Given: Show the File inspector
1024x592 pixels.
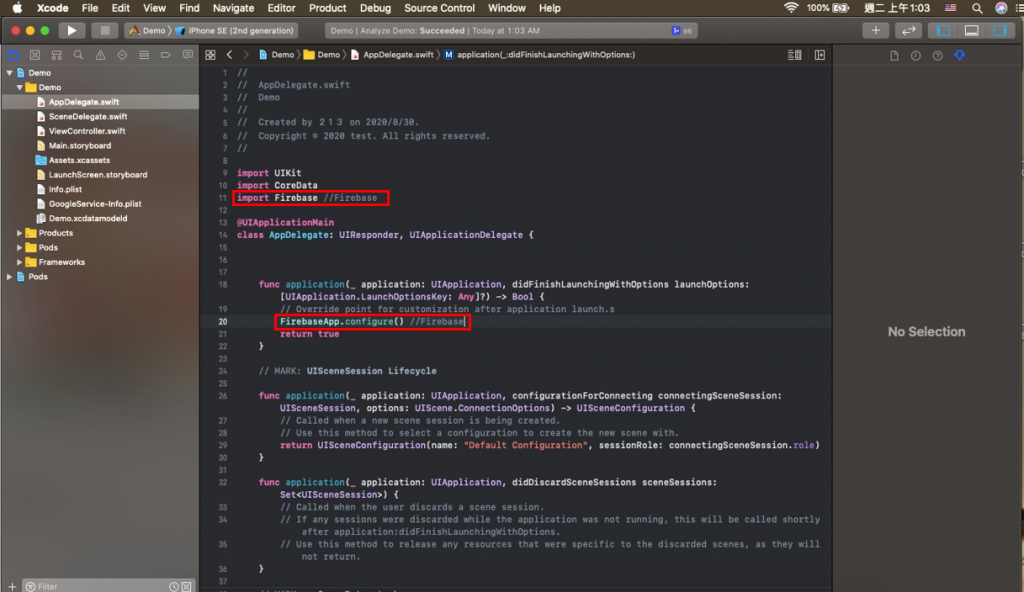Looking at the screenshot, I should (x=894, y=56).
